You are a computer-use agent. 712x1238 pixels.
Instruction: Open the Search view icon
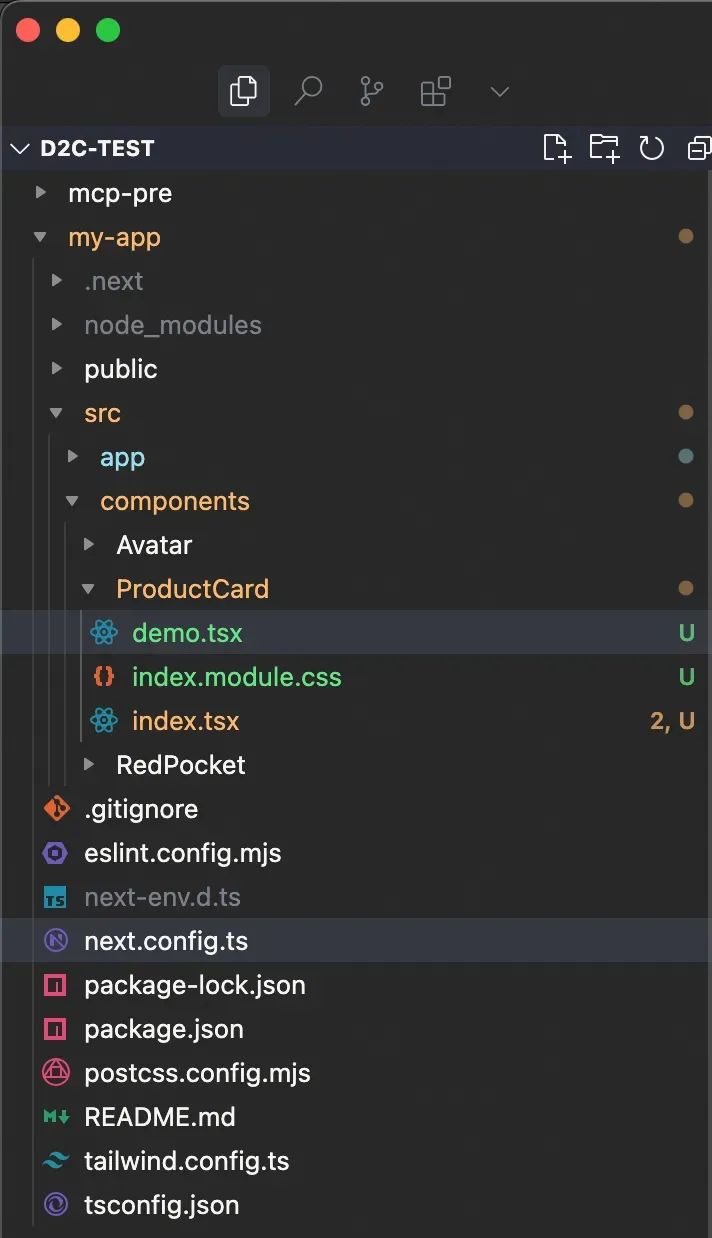[x=308, y=92]
